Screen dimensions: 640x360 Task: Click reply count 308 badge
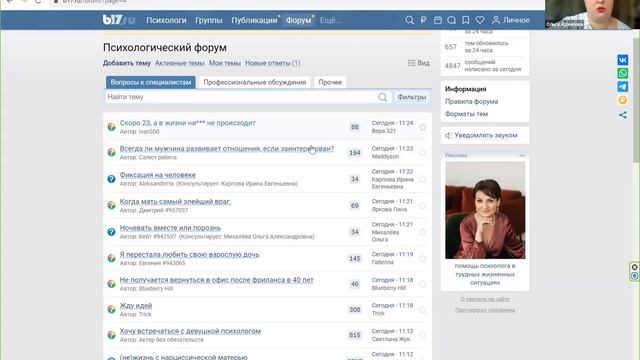click(x=354, y=310)
